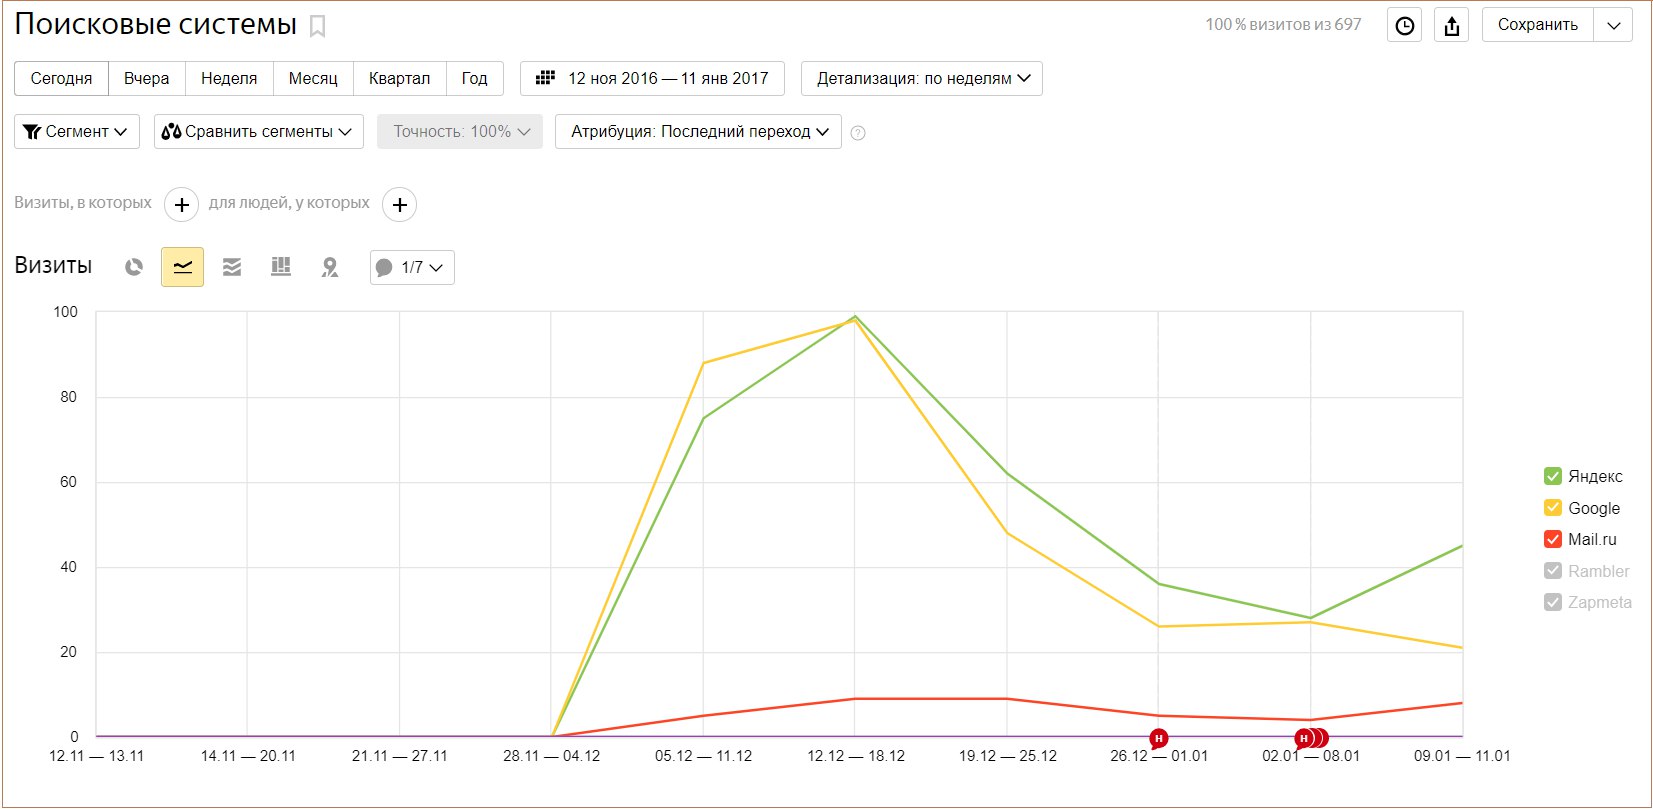The width and height of the screenshot is (1653, 809).
Task: Expand Атрибуция: Последний переход dropdown
Action: pyautogui.click(x=699, y=132)
